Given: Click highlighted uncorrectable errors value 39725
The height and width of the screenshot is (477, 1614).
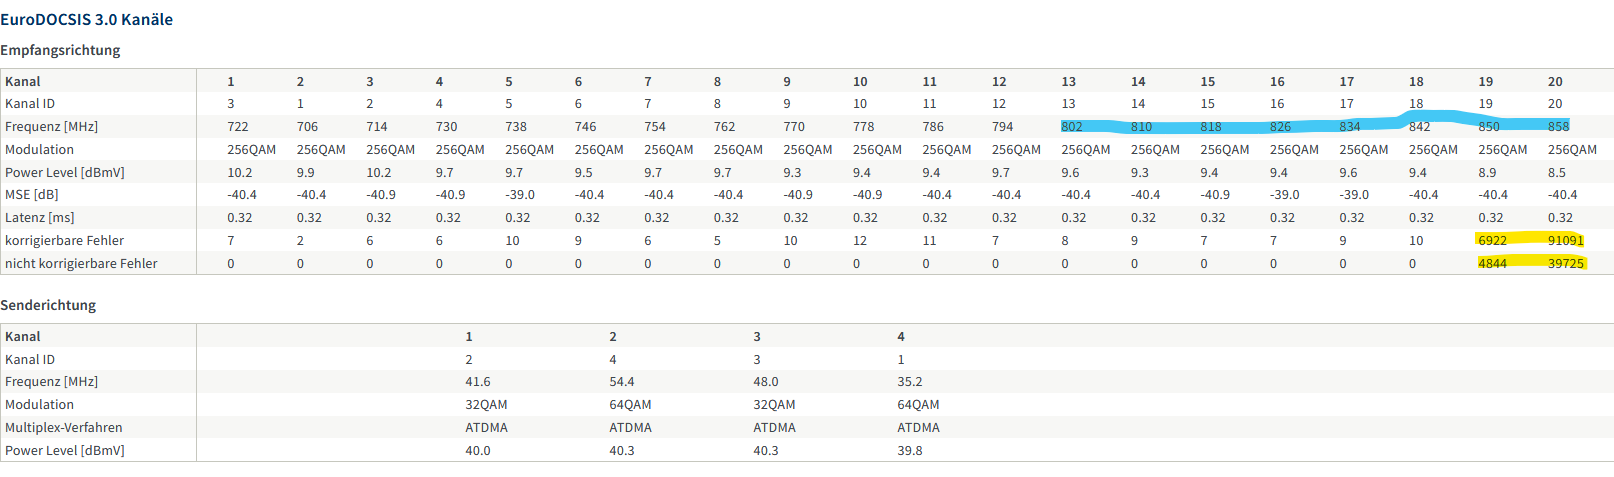Looking at the screenshot, I should coord(1565,263).
